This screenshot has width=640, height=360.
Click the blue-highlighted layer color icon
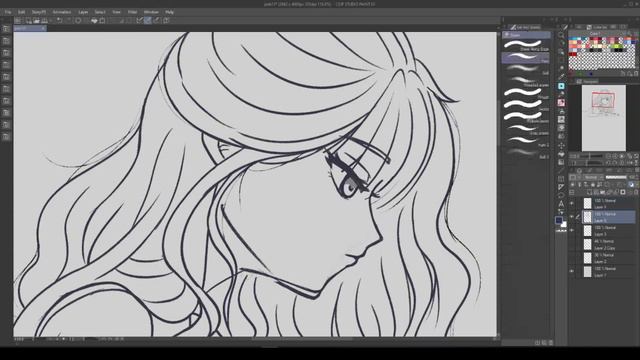631,184
